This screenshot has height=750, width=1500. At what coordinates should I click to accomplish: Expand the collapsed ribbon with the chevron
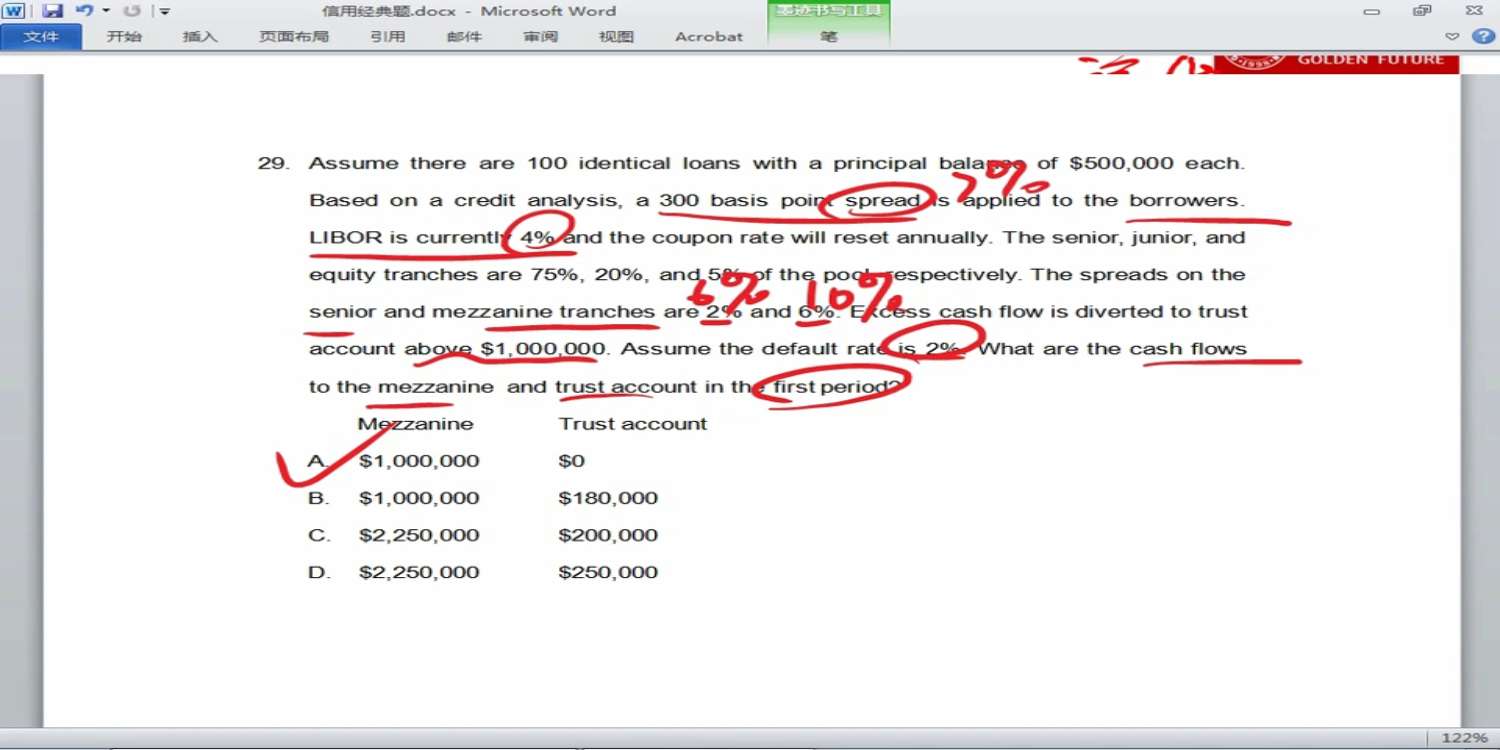[1453, 37]
